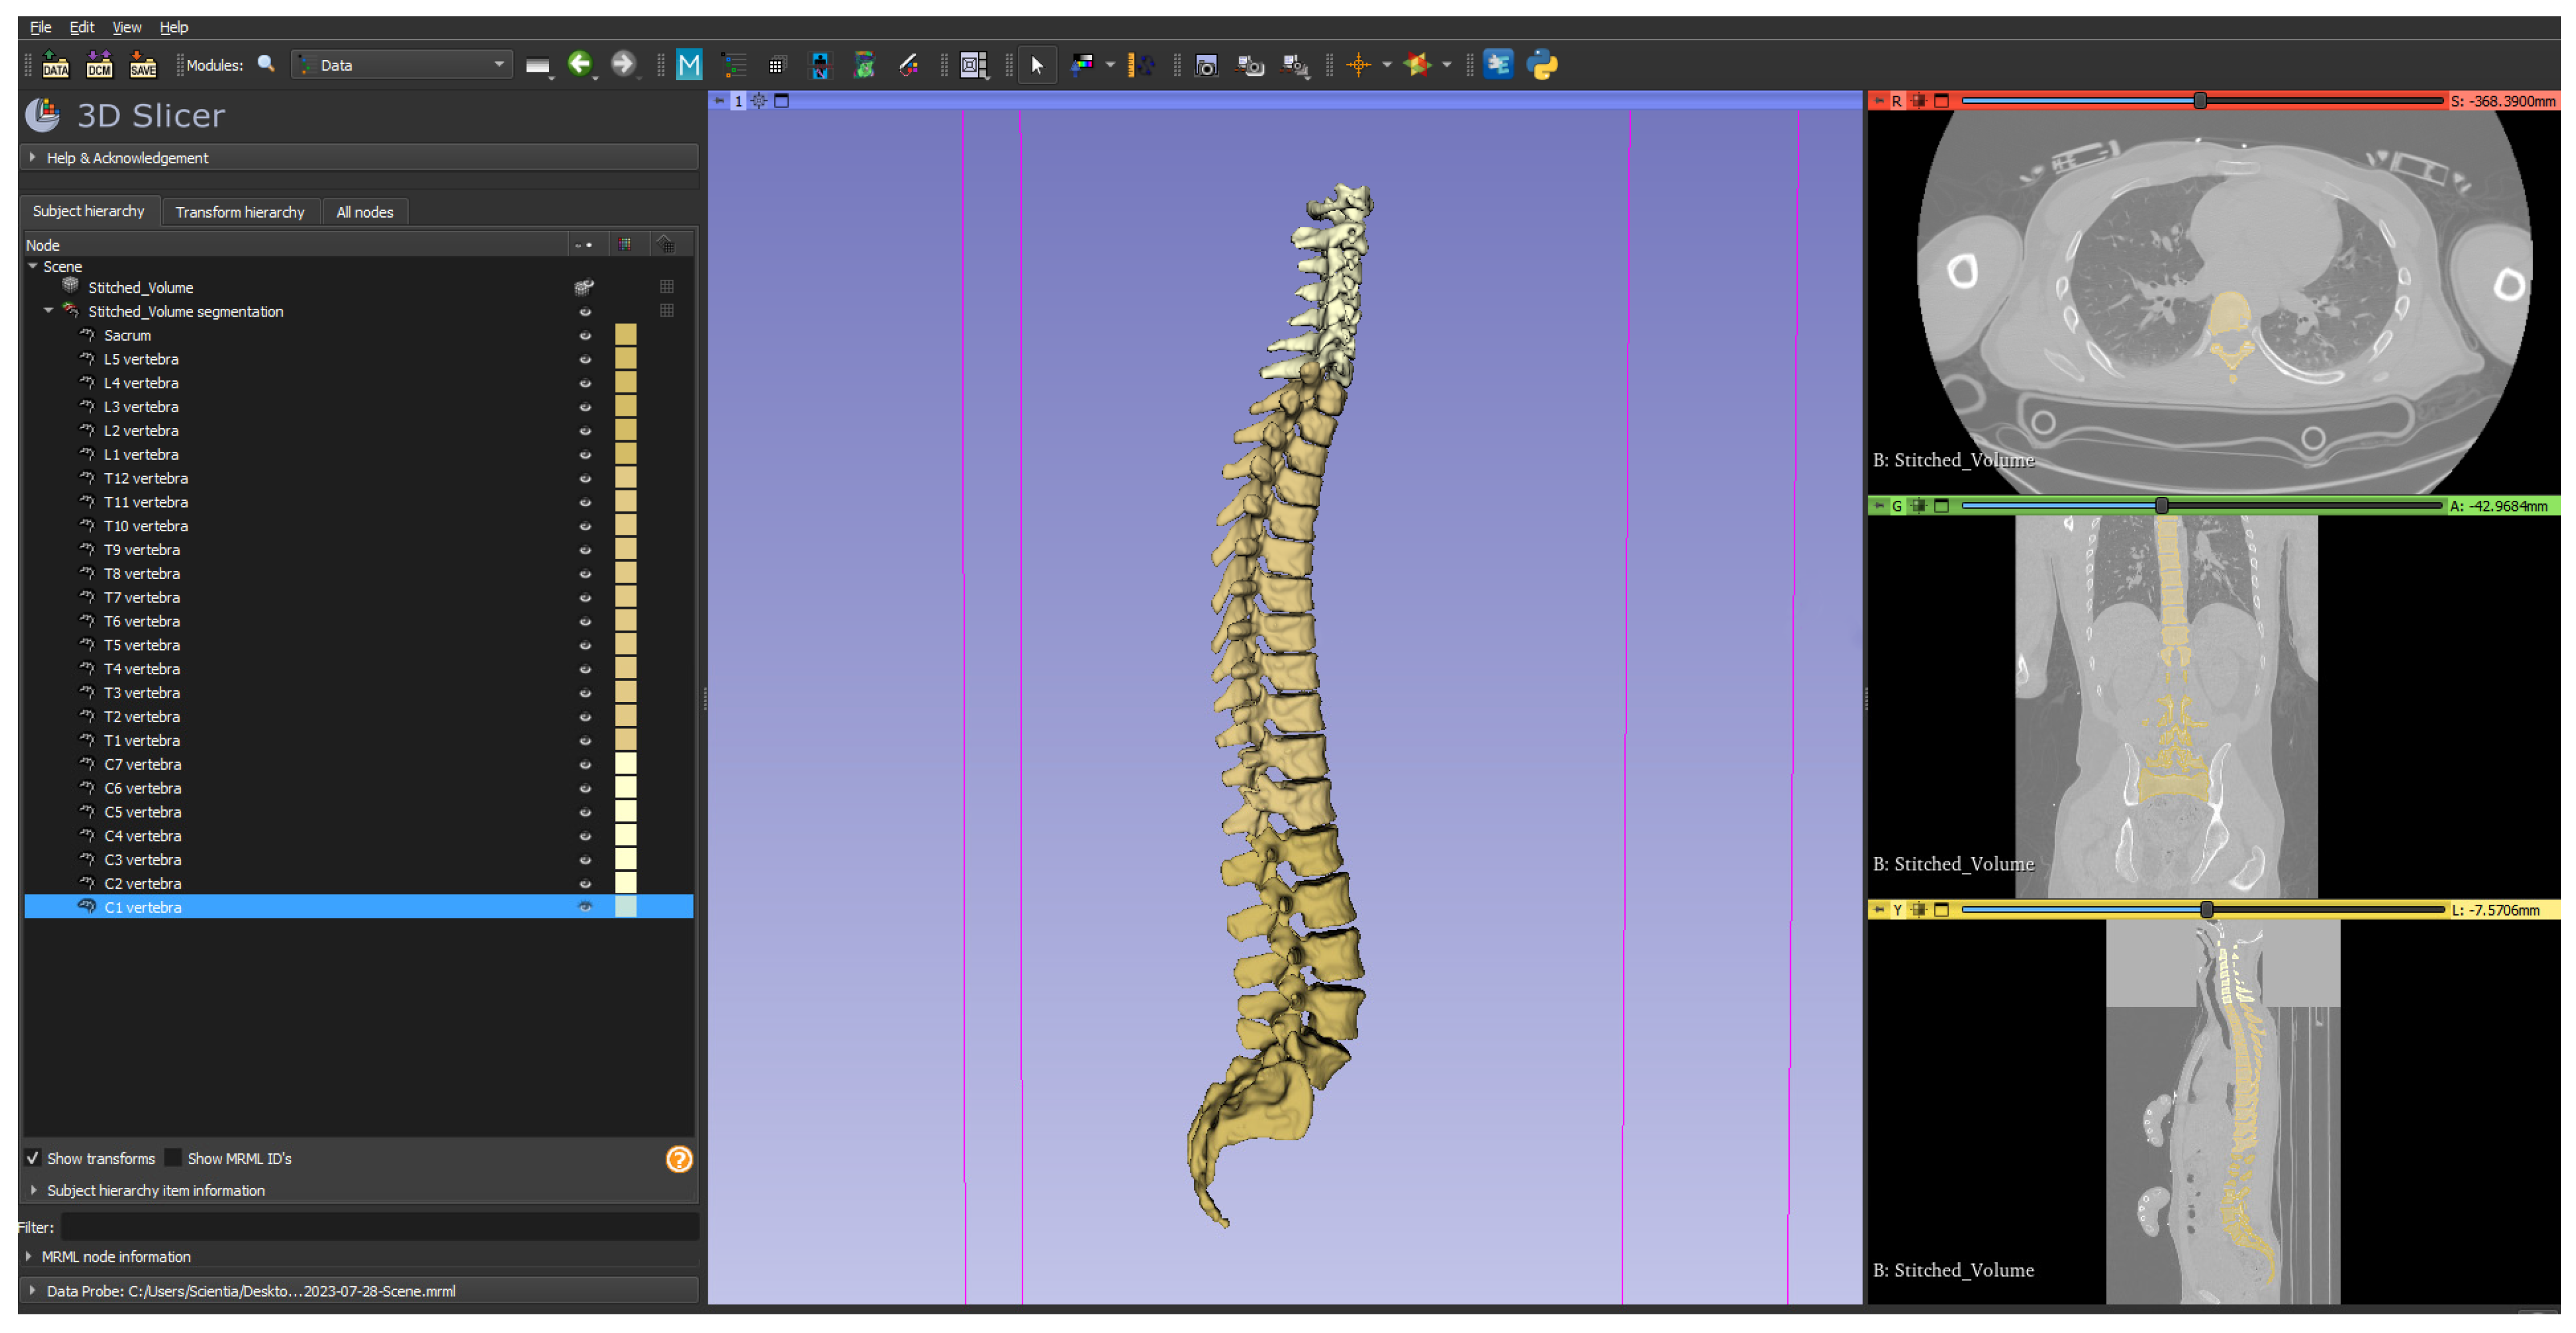Click the Load DATA toolbar icon
This screenshot has height=1333, width=2576.
coord(56,66)
